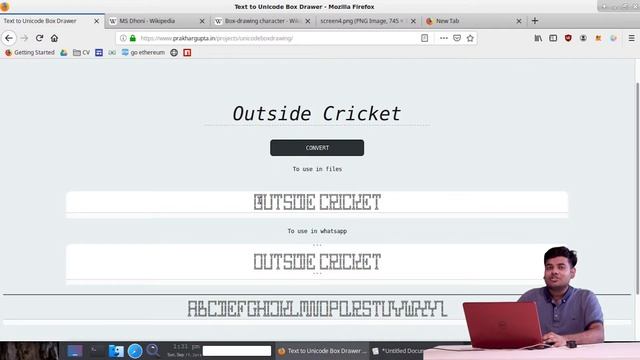Open the Library icon in toolbar

coord(538,38)
